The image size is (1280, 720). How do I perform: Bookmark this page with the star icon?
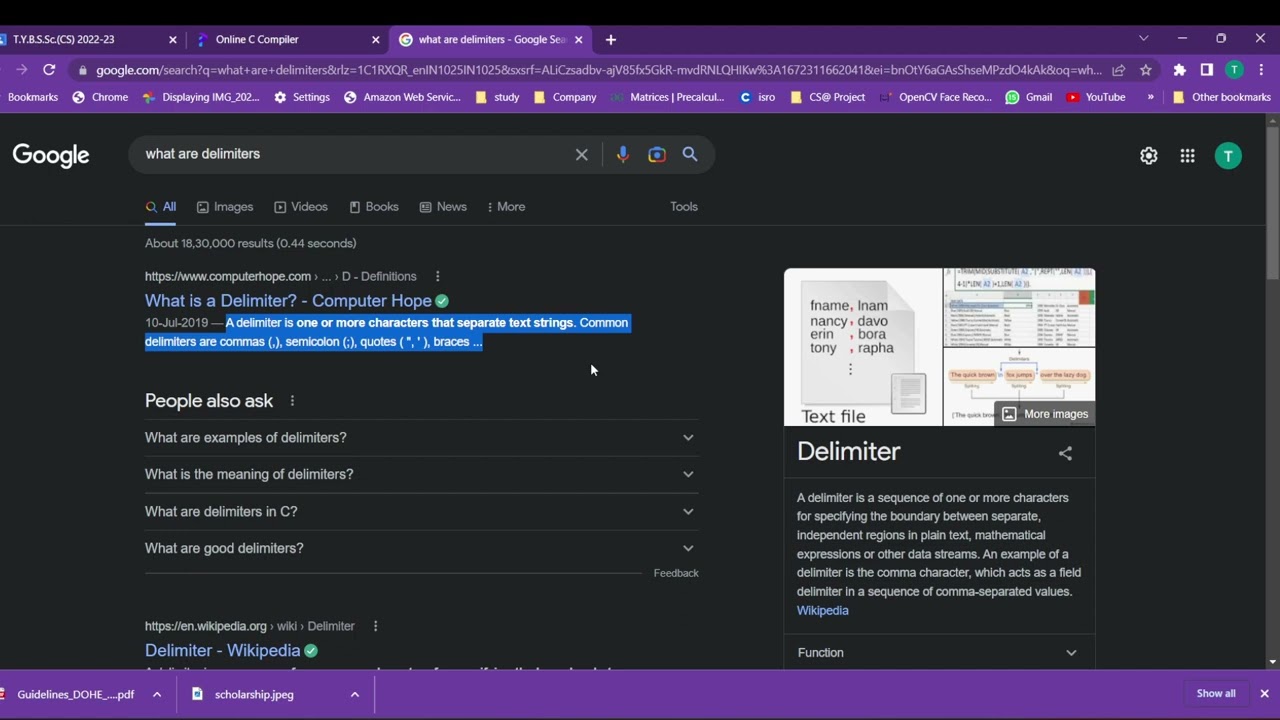pos(1146,70)
